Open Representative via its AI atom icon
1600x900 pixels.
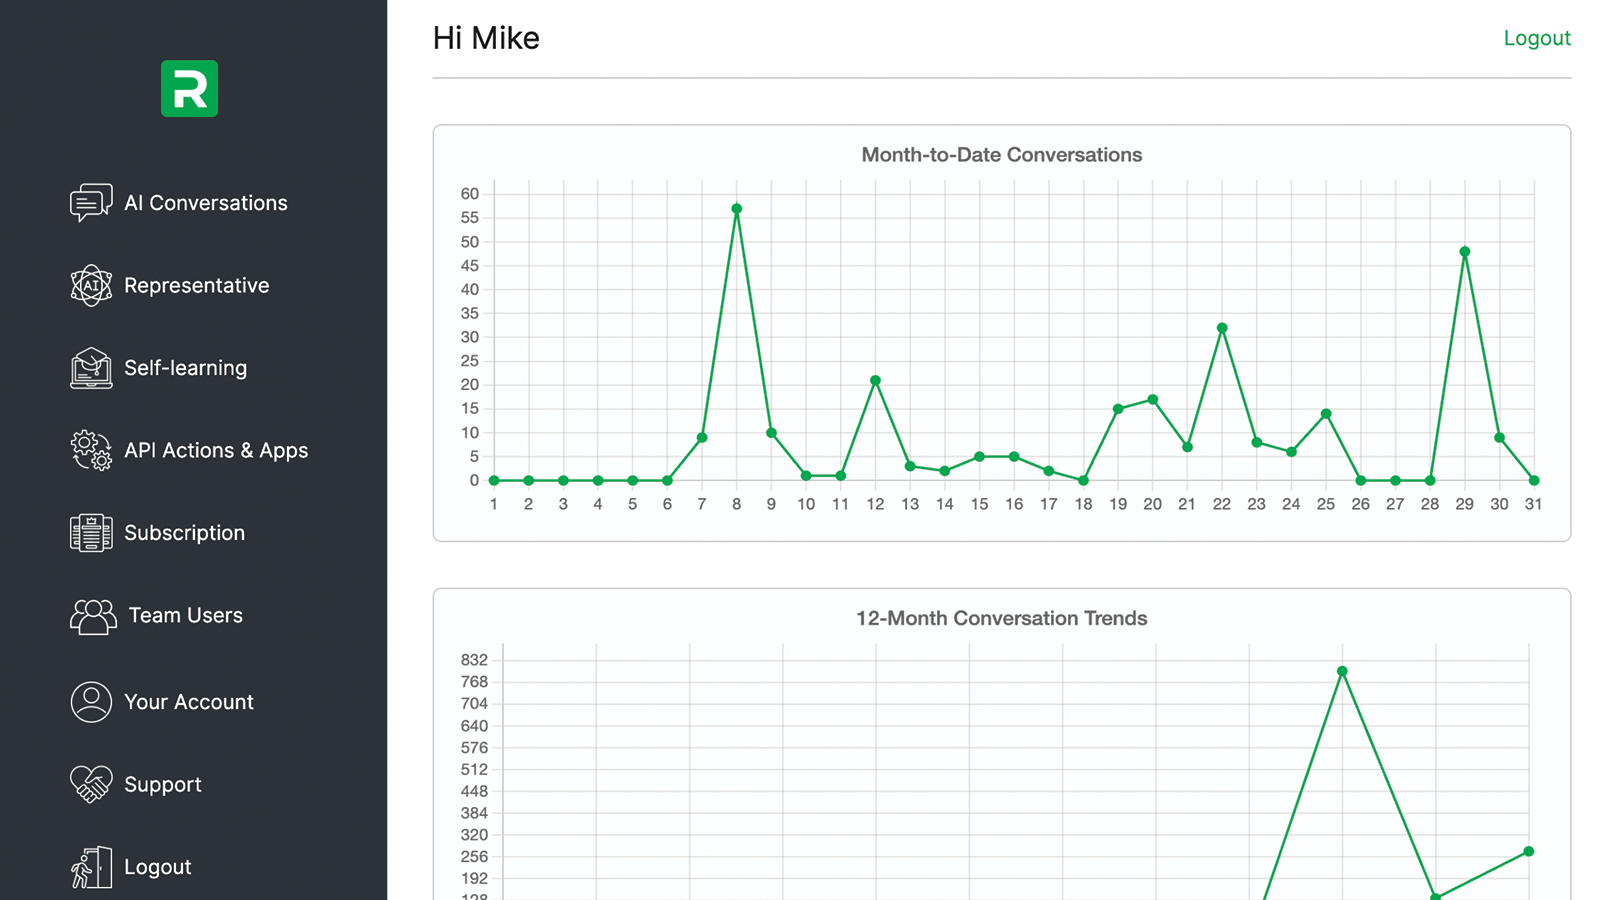pos(90,285)
